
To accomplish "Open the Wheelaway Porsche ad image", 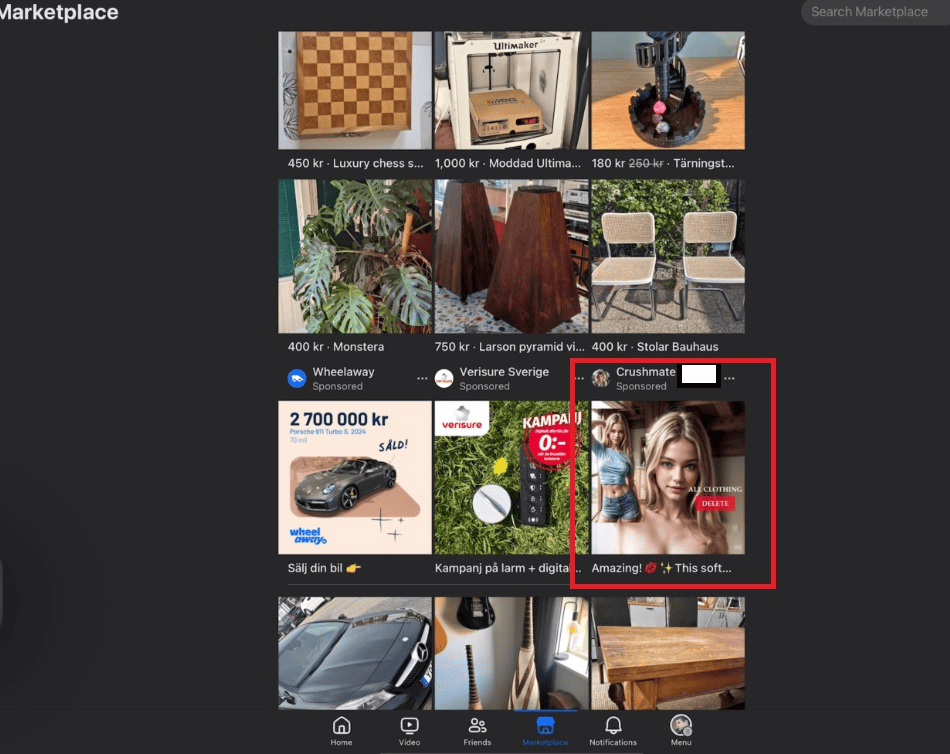I will click(355, 477).
